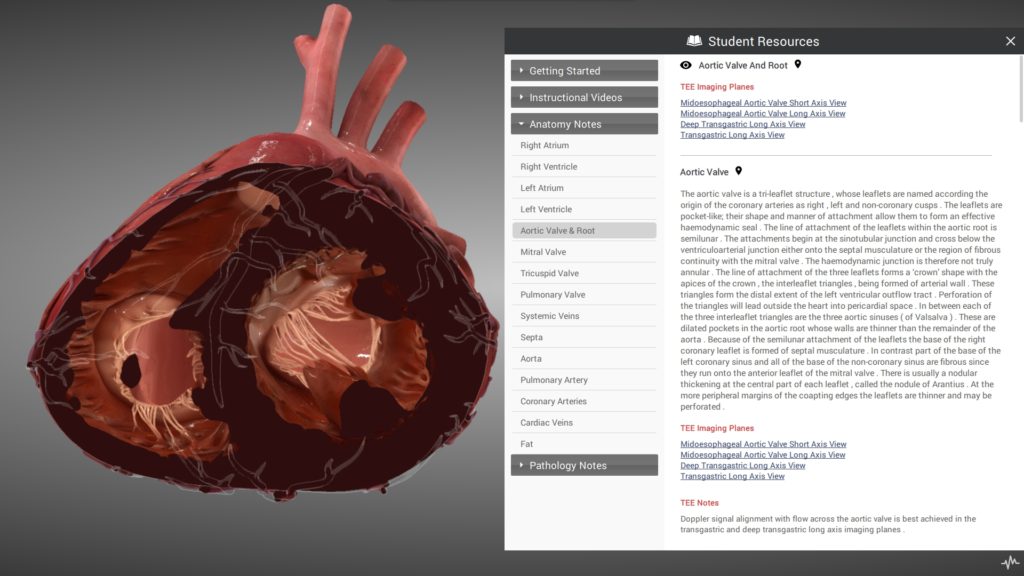Click the 3D heart model

coord(250,300)
